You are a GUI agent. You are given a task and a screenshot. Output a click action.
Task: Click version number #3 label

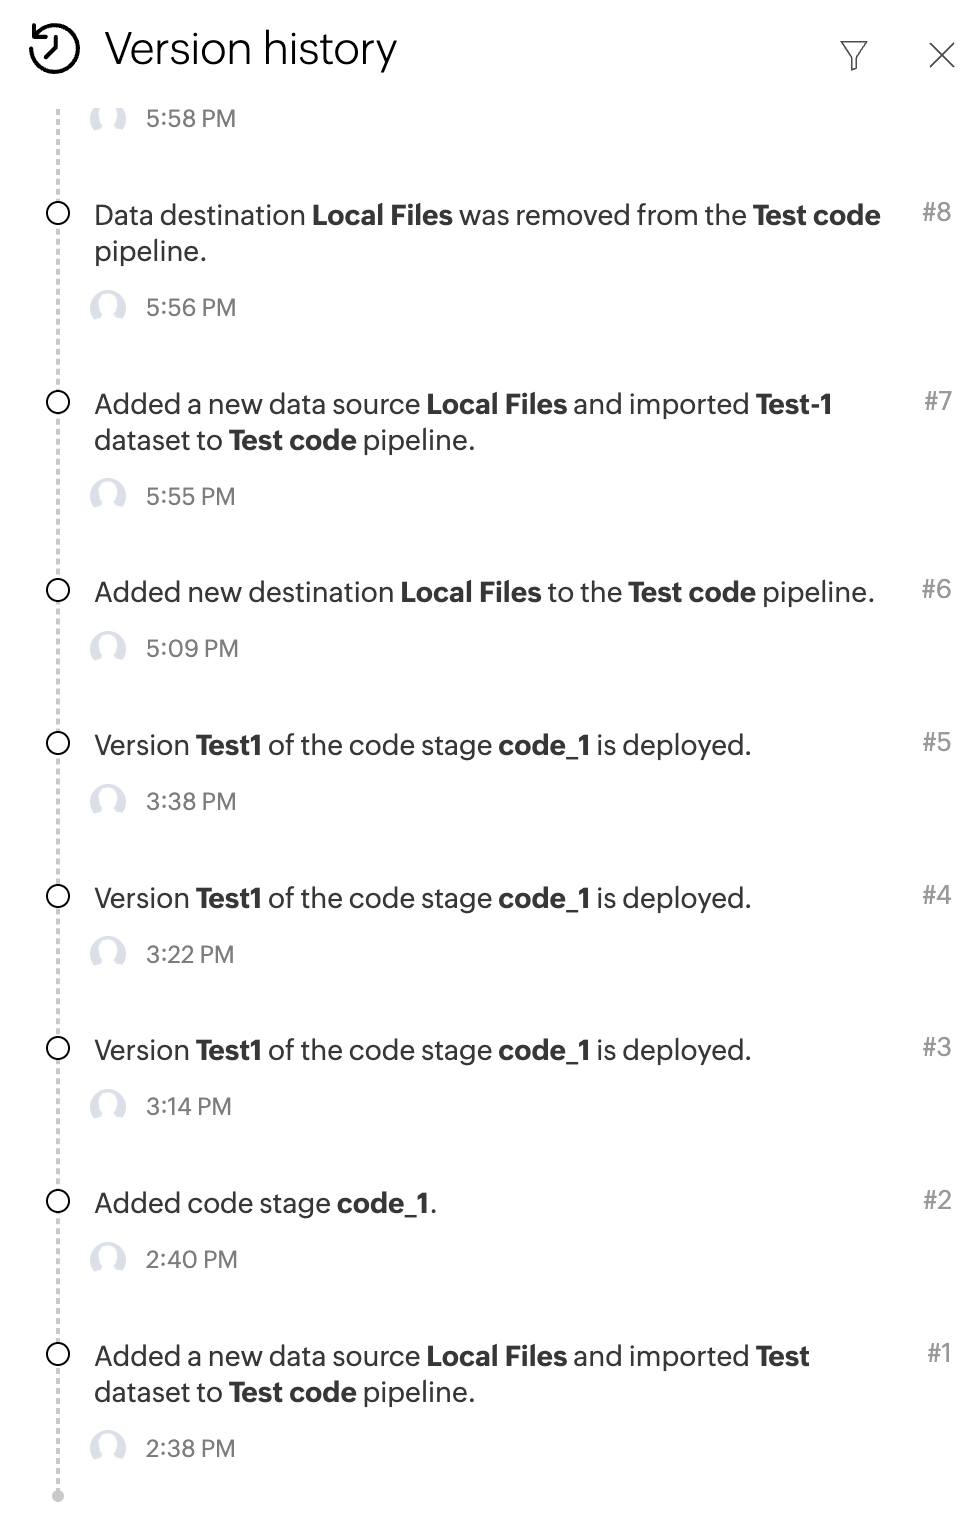point(936,1047)
